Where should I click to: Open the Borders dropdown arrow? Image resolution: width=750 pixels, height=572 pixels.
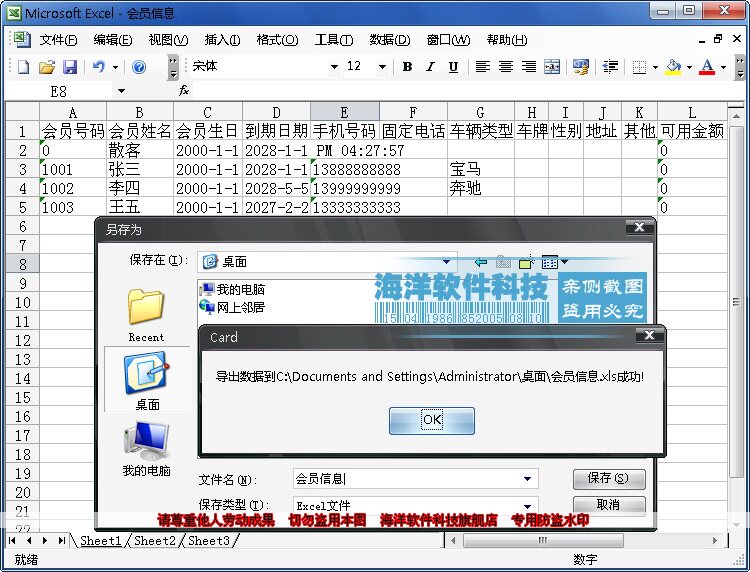tap(655, 67)
